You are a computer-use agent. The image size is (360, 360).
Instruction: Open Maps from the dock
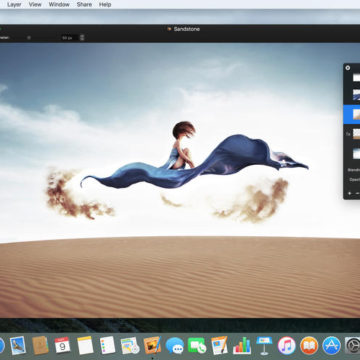[130, 345]
